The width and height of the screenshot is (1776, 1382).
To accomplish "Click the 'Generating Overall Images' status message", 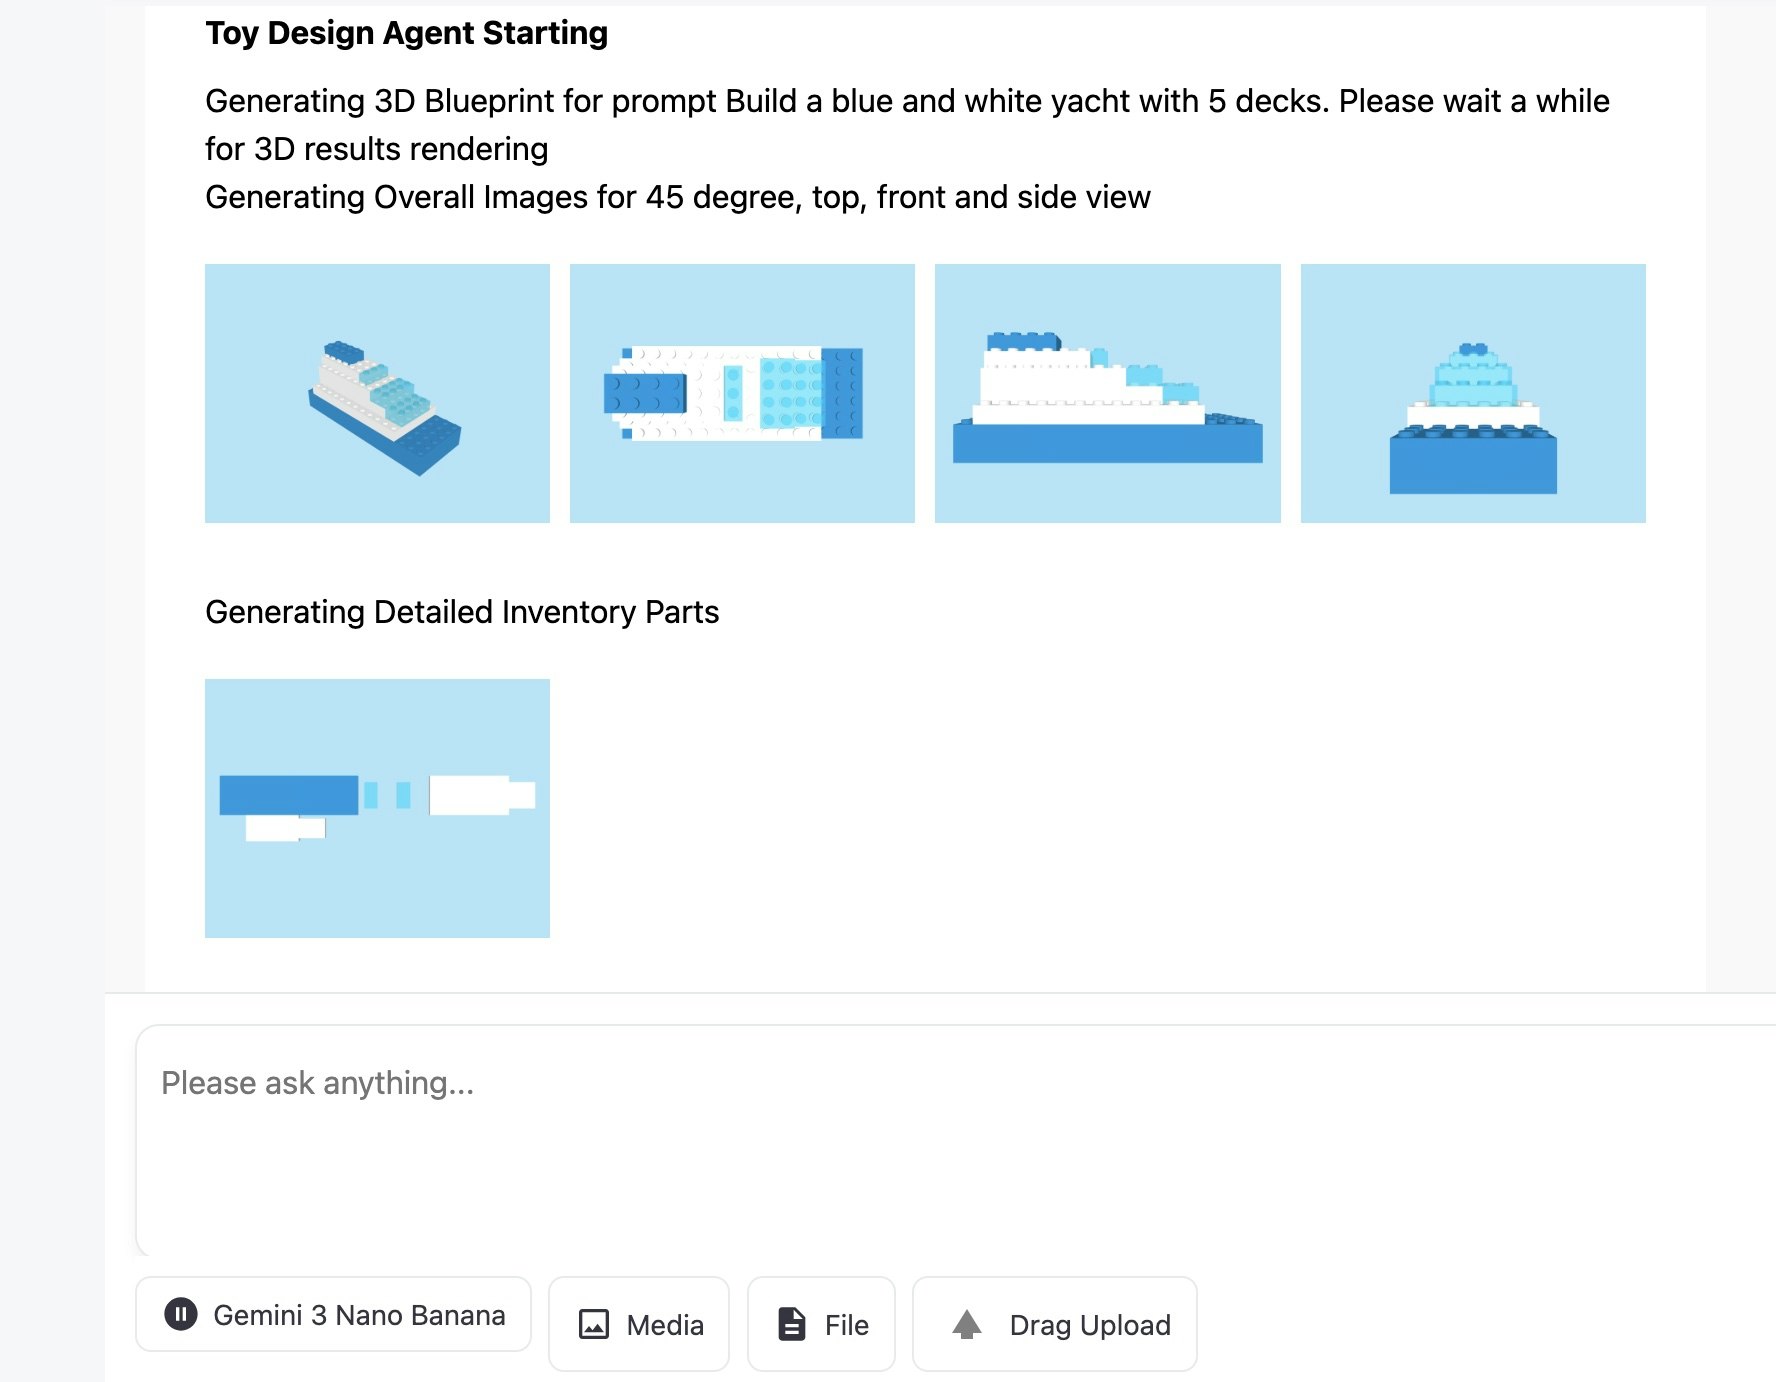I will (x=679, y=197).
